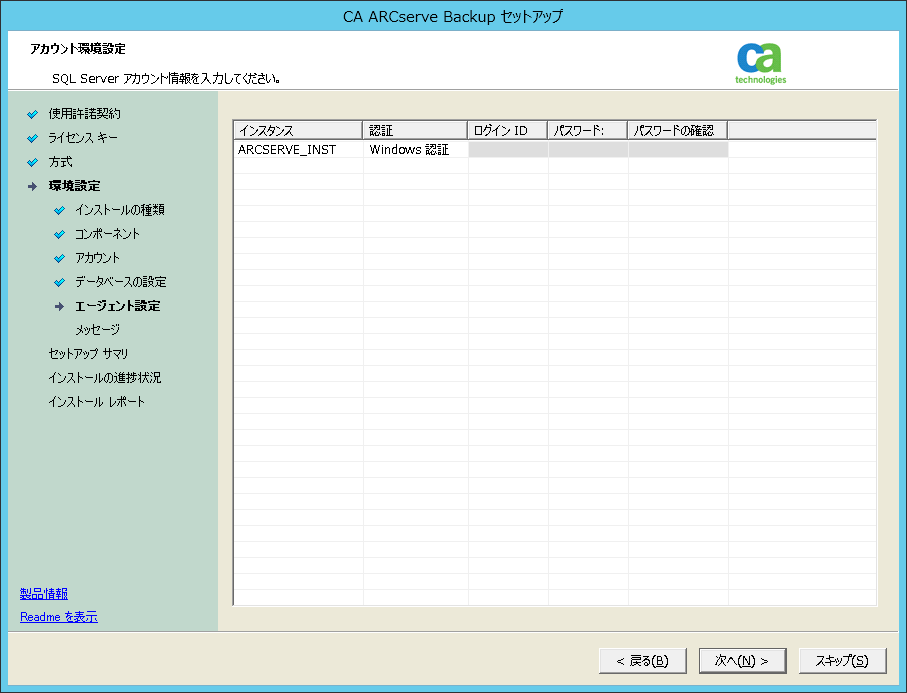907x693 pixels.
Task: Click the CA ARCserve Backup セットアップ title bar
Action: pyautogui.click(x=453, y=16)
